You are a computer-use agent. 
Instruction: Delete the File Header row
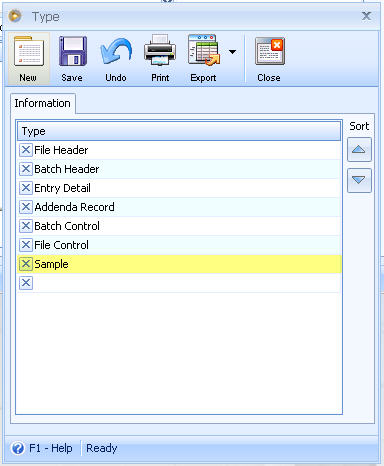pos(26,150)
